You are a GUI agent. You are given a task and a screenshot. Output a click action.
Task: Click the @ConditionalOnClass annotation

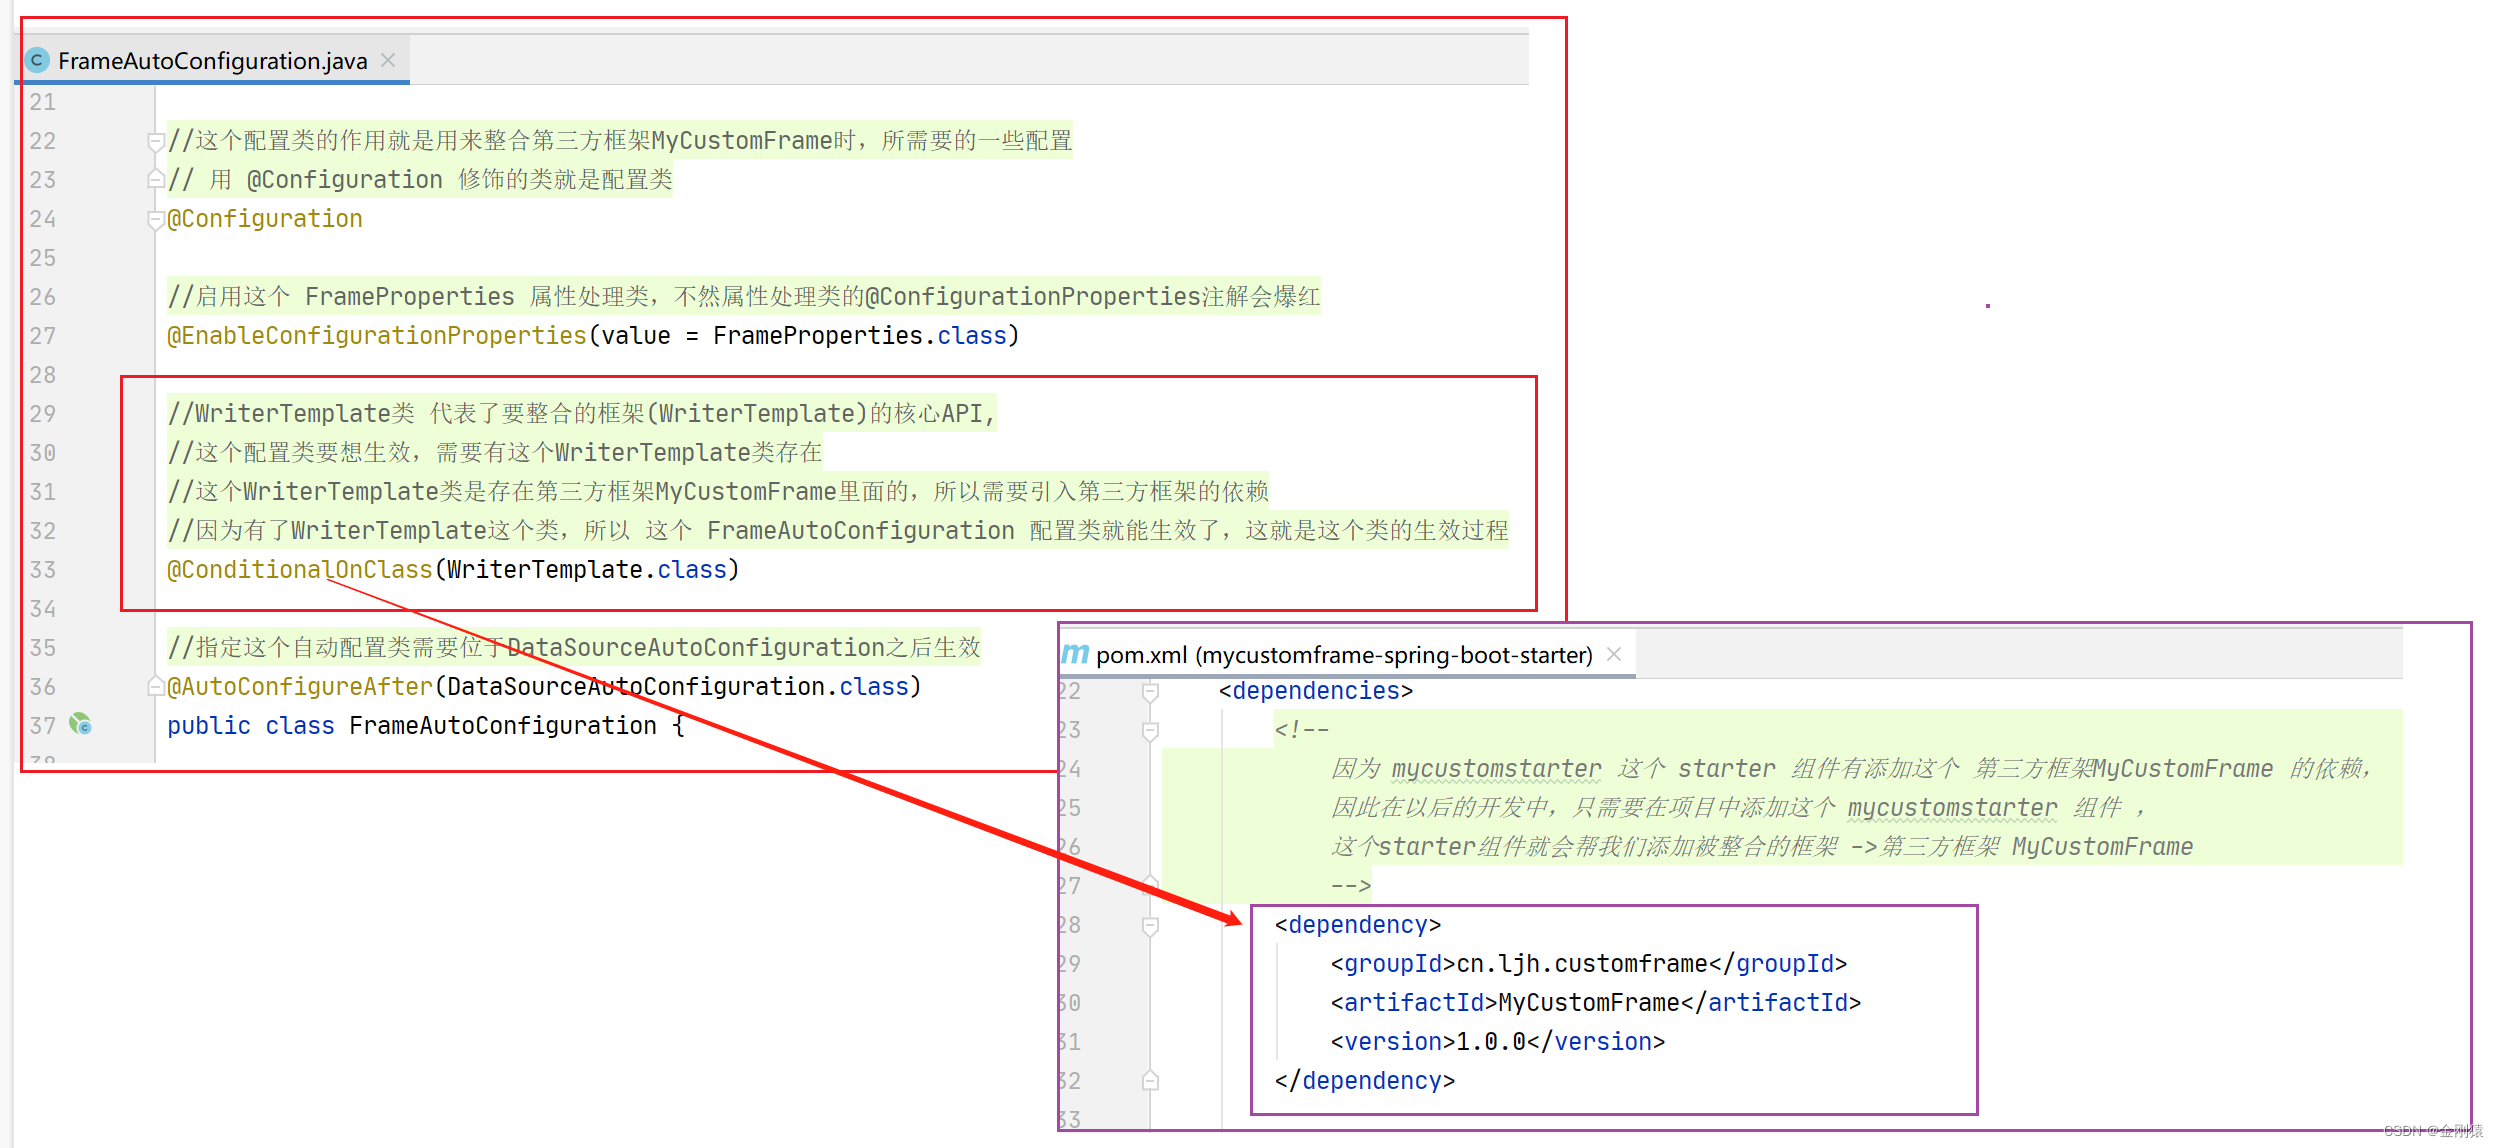[x=300, y=570]
